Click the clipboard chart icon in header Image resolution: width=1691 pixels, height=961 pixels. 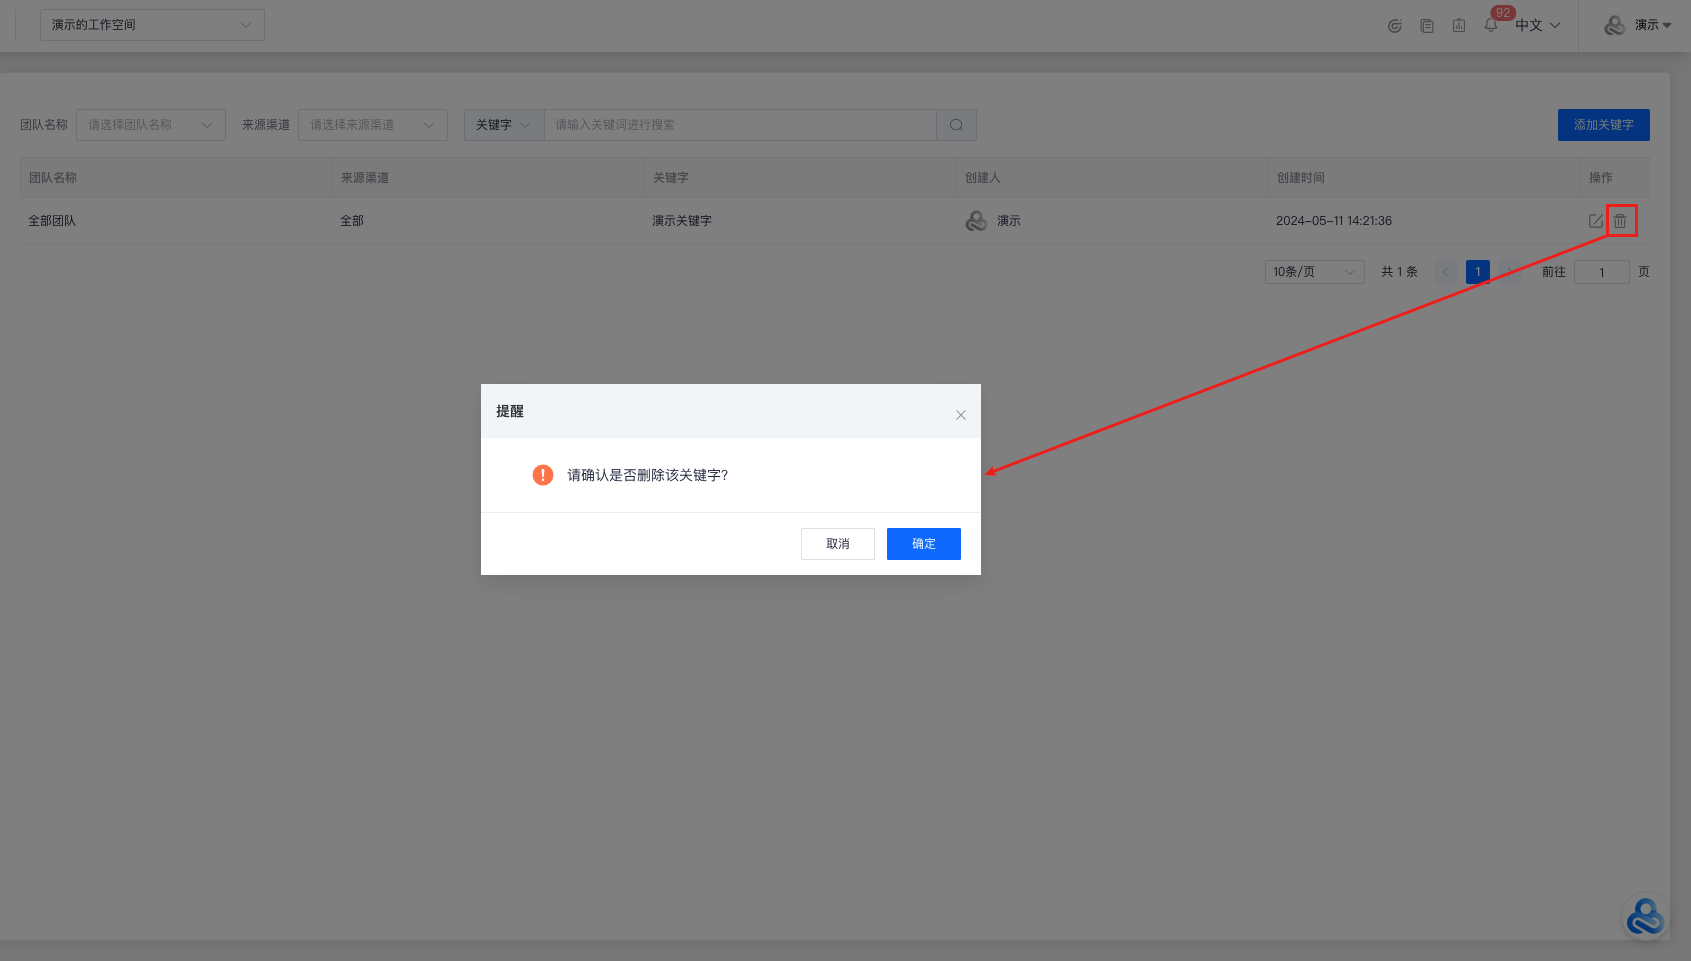click(1459, 25)
